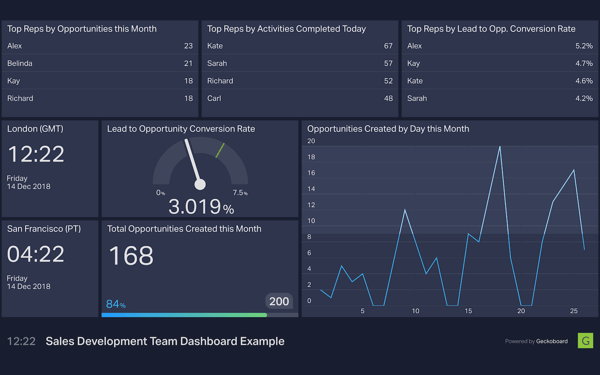This screenshot has height=375, width=600.
Task: Click the y-axis label 12
Action: (x=311, y=205)
